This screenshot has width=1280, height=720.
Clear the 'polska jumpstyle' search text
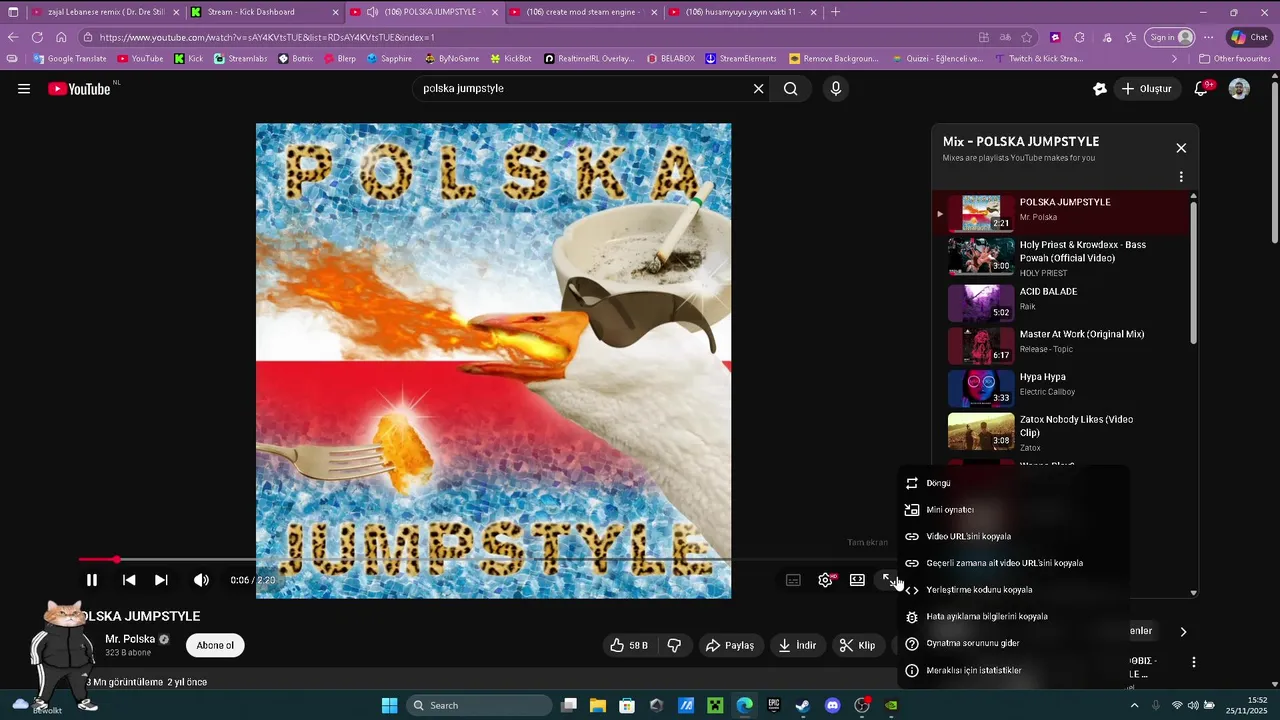point(758,89)
